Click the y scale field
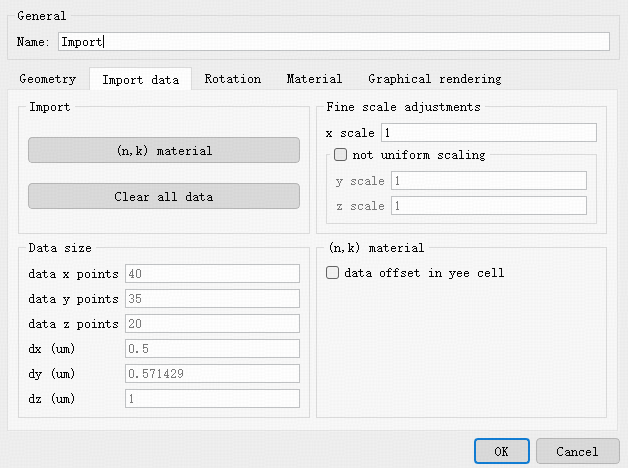Viewport: 628px width, 468px height. point(488,181)
